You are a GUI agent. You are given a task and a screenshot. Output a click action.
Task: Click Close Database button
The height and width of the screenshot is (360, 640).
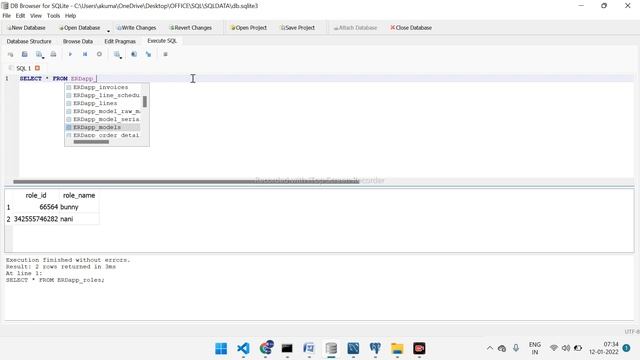point(411,28)
